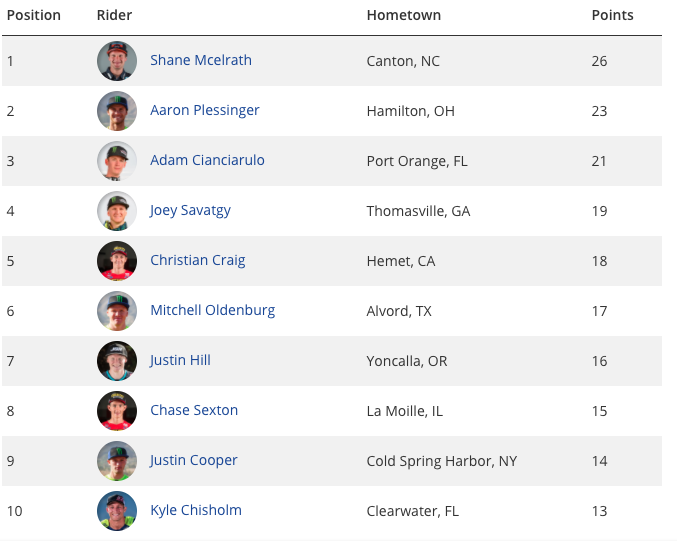This screenshot has width=677, height=541.
Task: Select the Justin Hill name link
Action: click(180, 360)
